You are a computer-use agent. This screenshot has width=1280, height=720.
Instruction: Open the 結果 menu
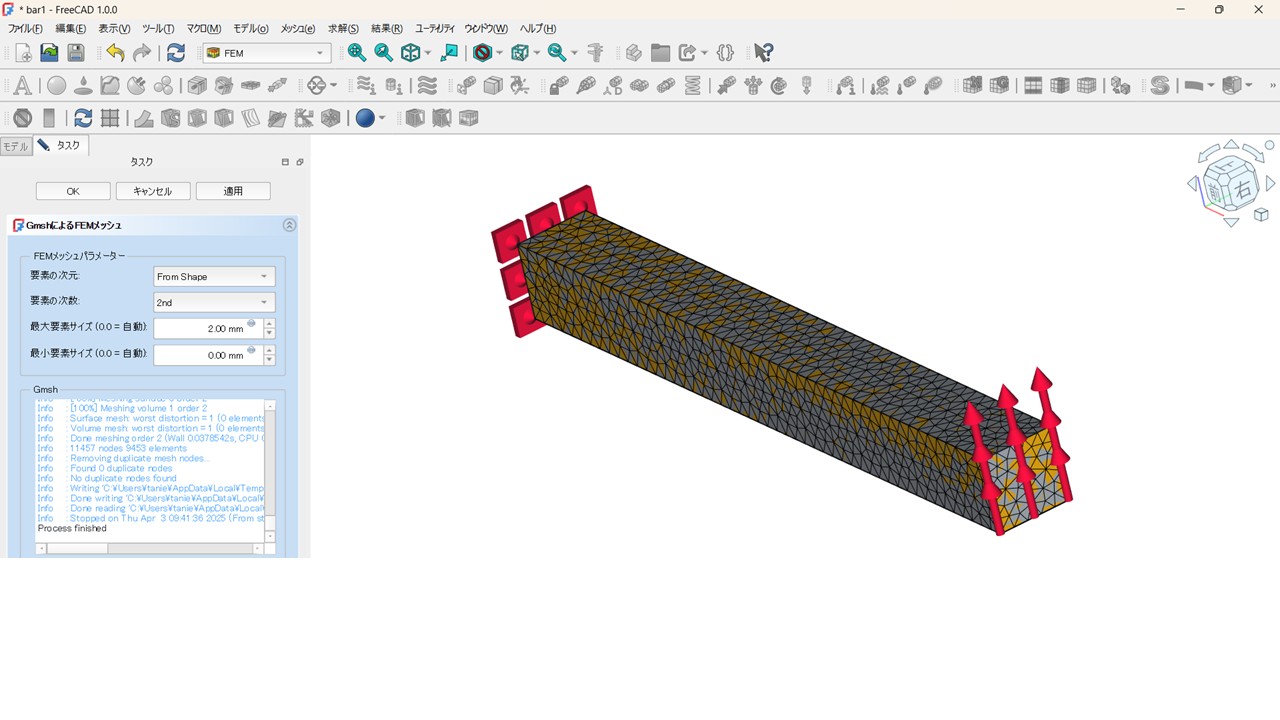[387, 28]
